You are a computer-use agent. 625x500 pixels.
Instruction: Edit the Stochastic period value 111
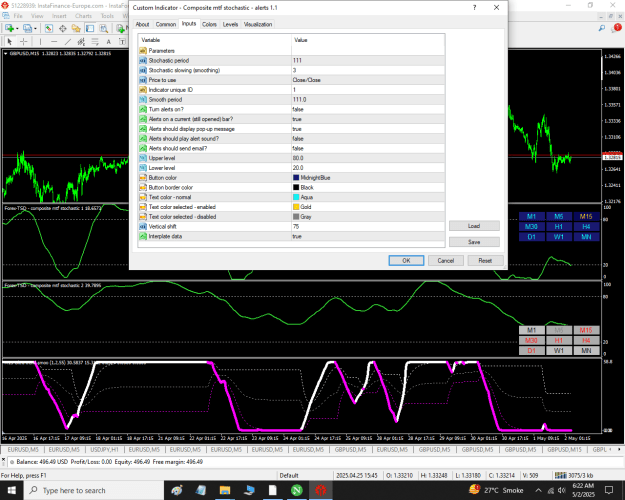[x=368, y=60]
